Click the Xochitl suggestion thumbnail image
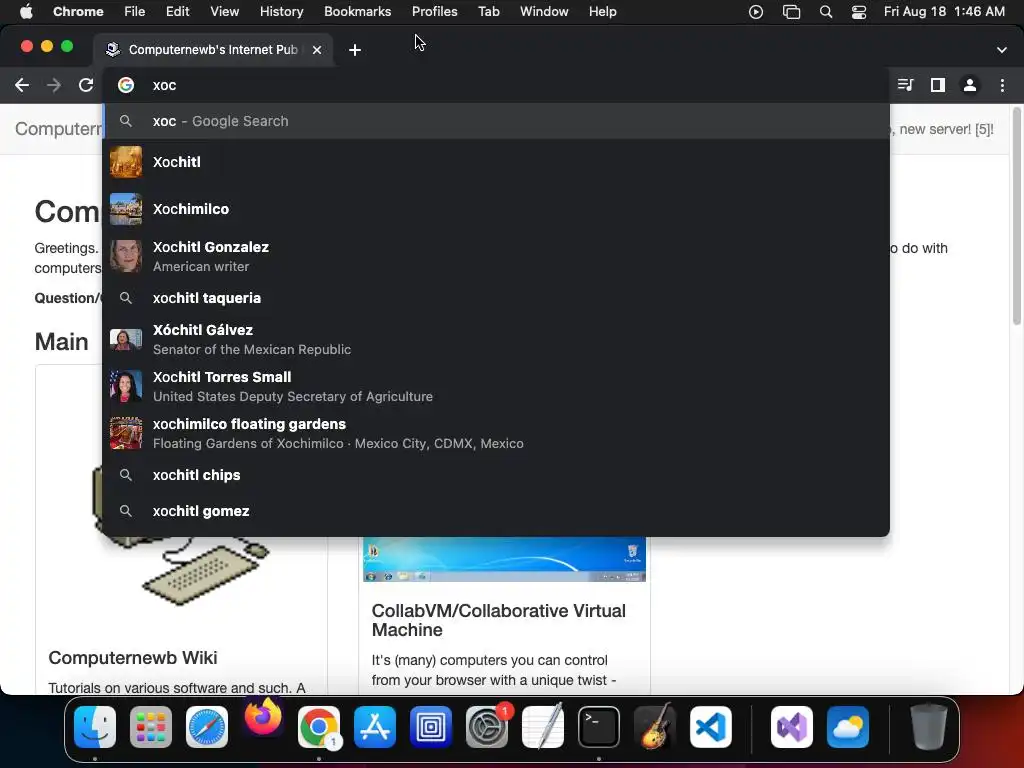1024x768 pixels. point(125,162)
